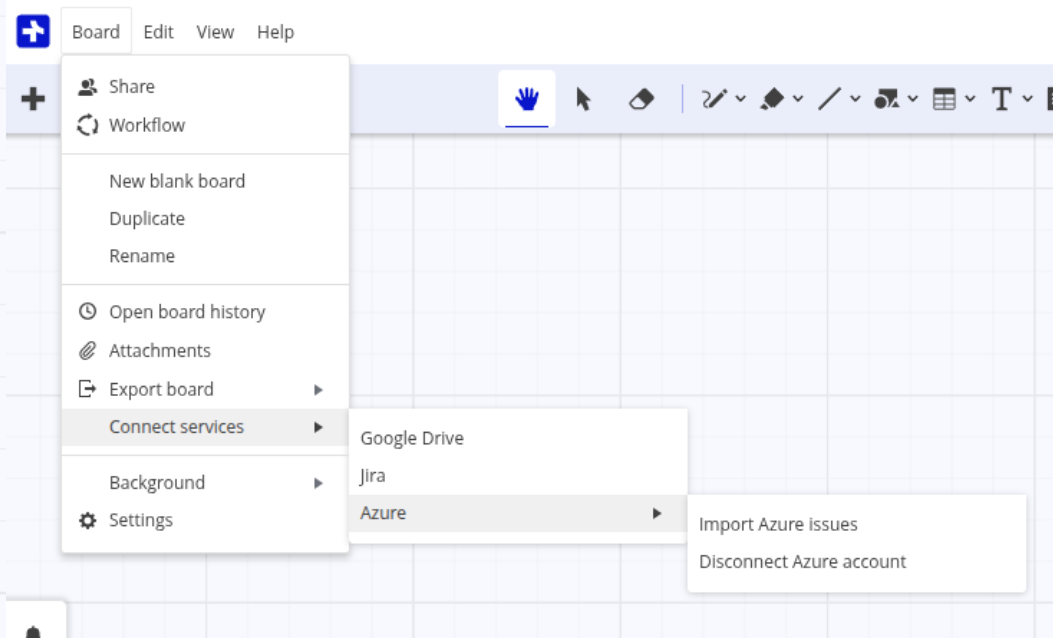Select the text tool
Image resolution: width=1053 pixels, height=638 pixels.
(x=1001, y=99)
